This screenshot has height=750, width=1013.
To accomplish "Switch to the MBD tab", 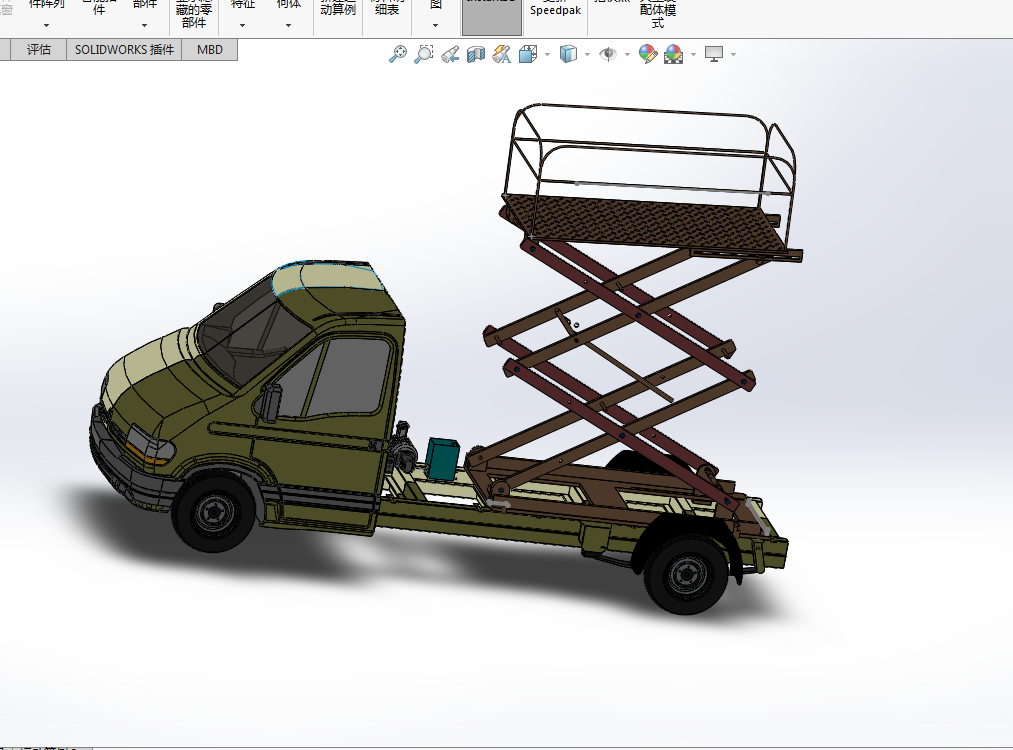I will [x=210, y=50].
